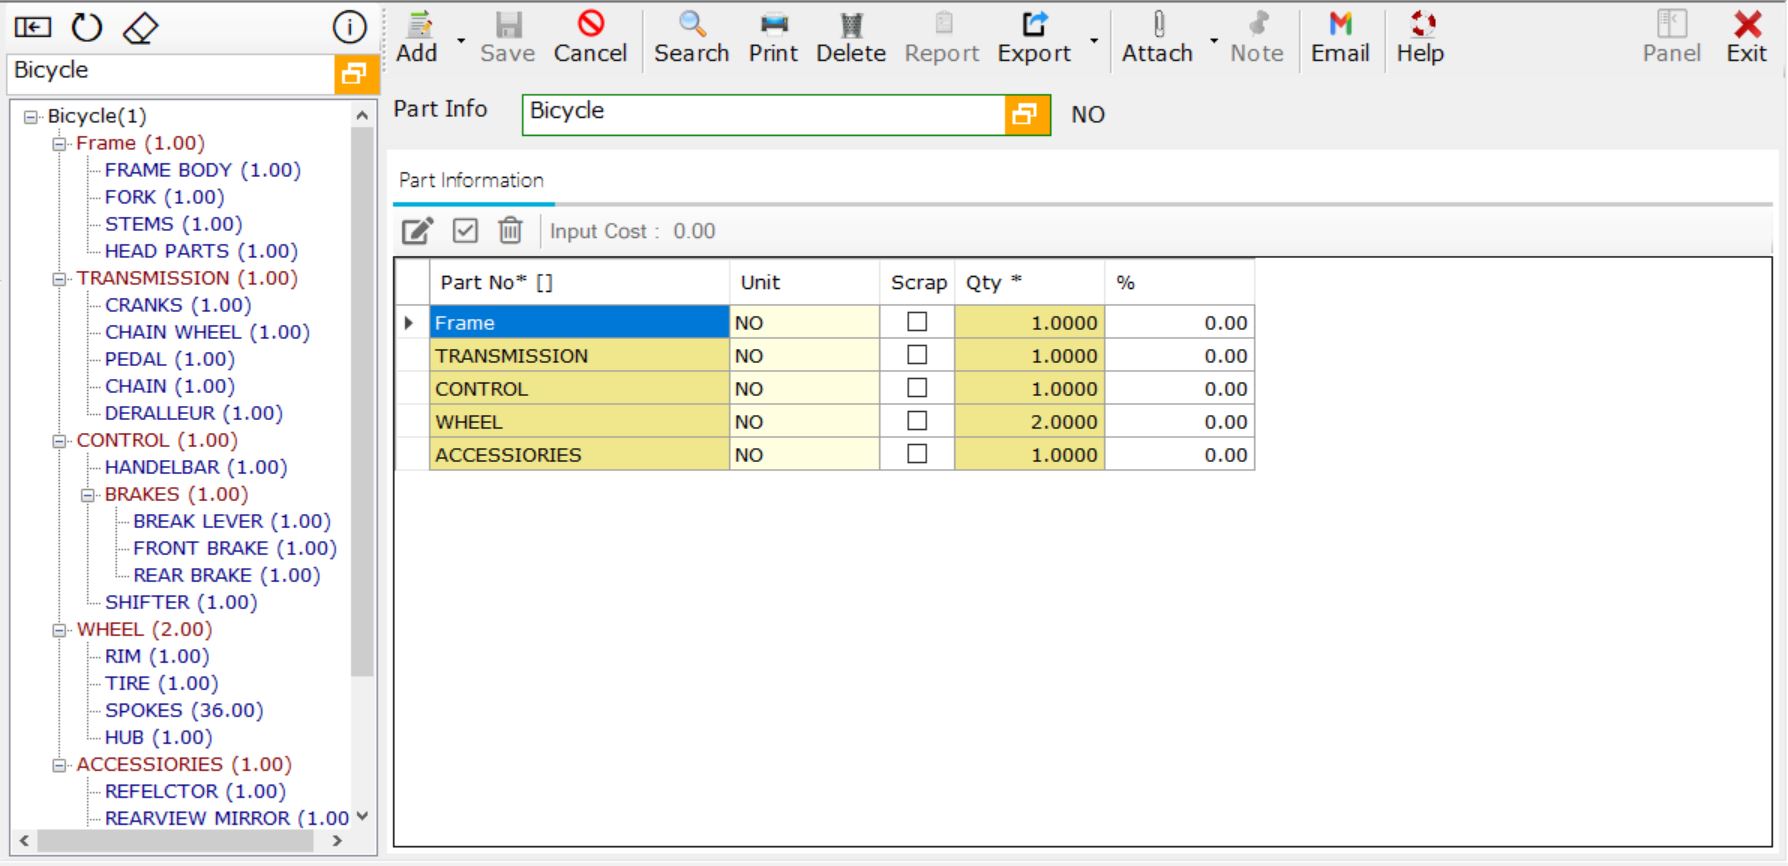1788x866 pixels.
Task: Click the refresh icon above the tree
Action: coord(87,28)
